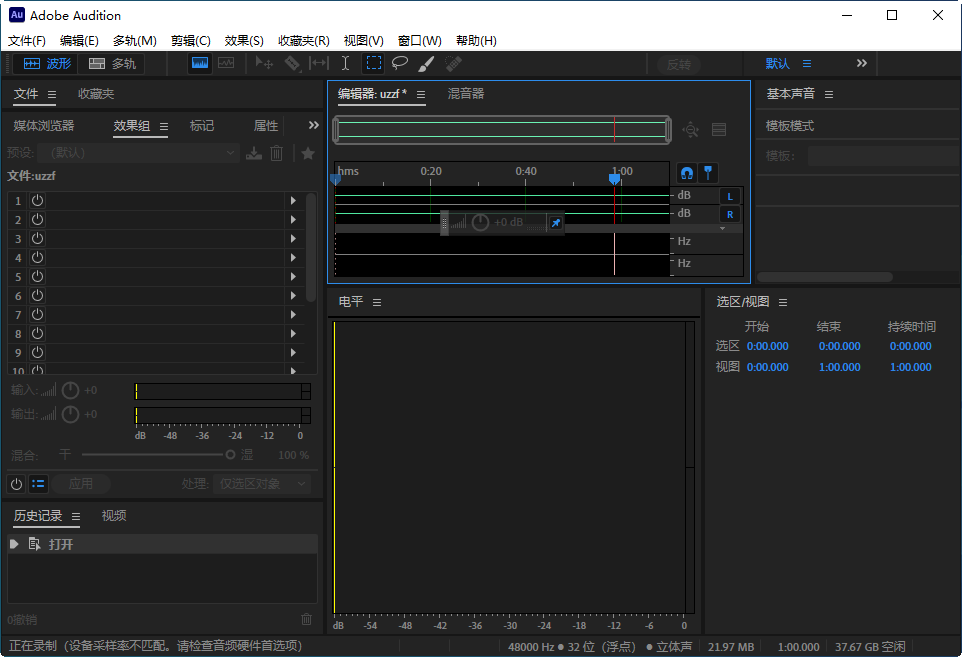Pin the HUD volume overlay
962x657 pixels.
click(x=555, y=223)
